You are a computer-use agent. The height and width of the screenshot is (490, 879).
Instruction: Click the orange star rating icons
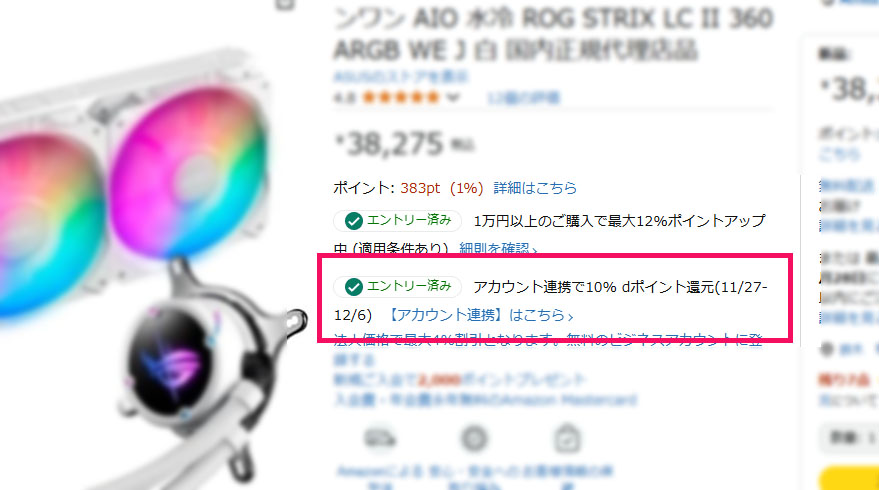[x=401, y=98]
